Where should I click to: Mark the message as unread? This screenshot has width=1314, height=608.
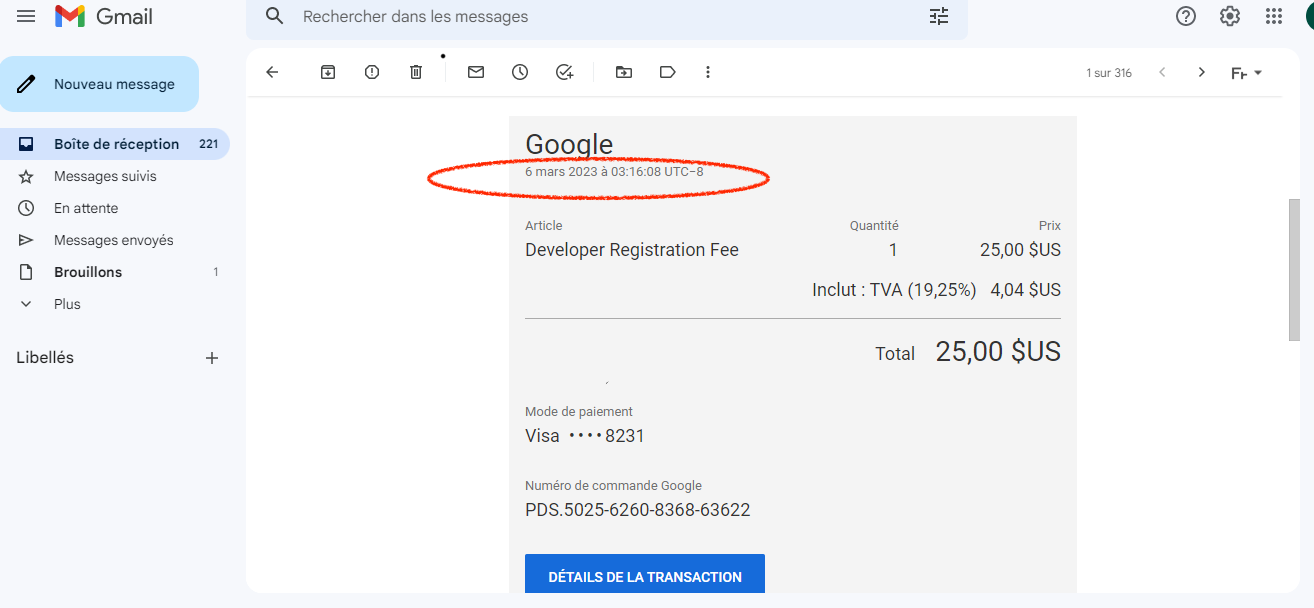click(476, 72)
